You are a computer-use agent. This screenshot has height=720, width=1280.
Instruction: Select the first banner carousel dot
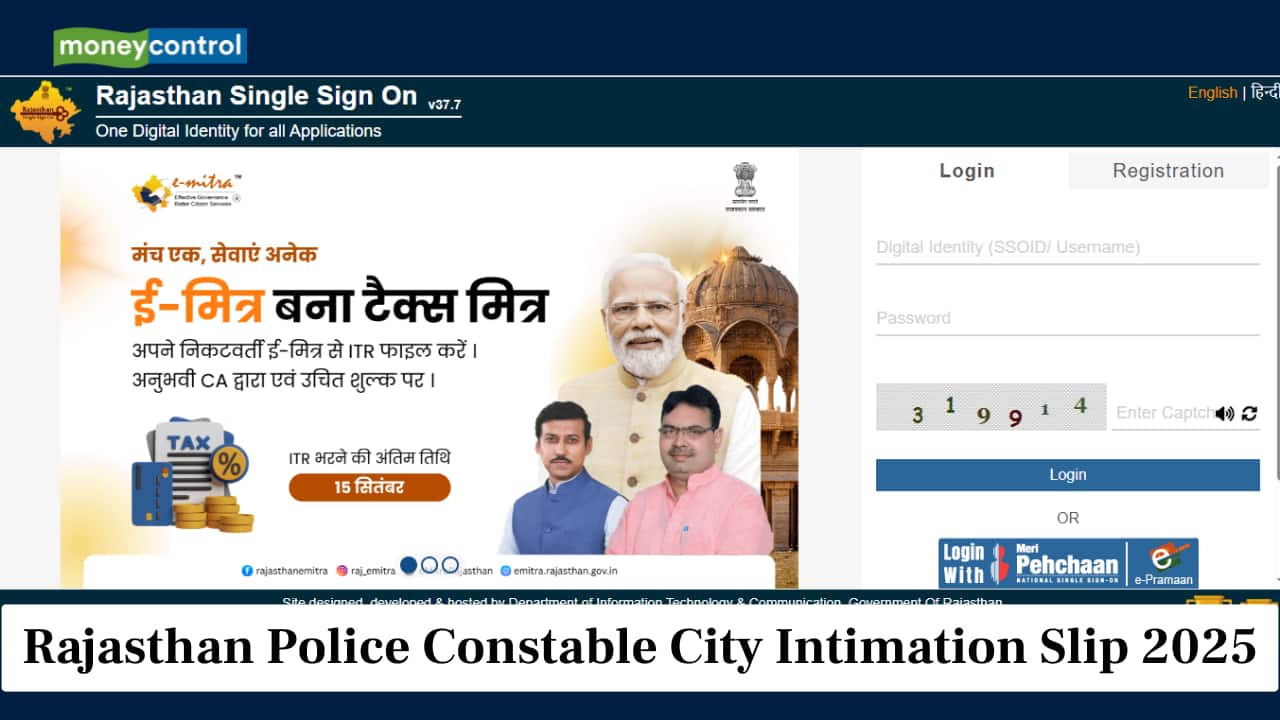click(408, 565)
